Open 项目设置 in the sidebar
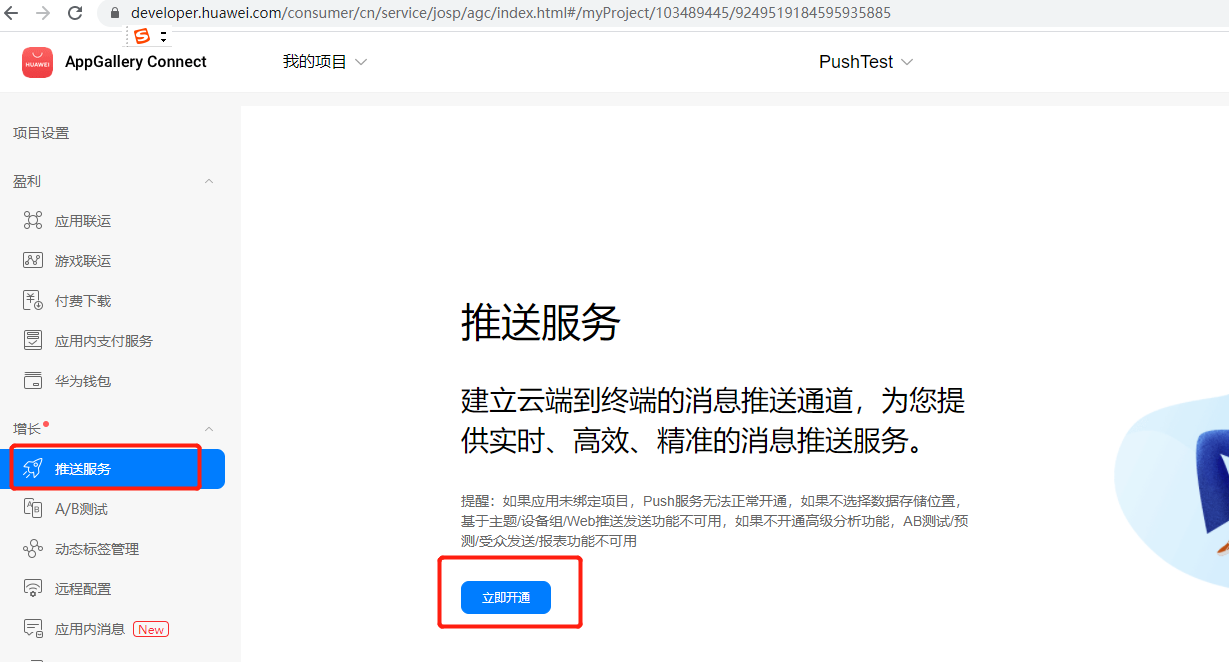Screen dimensions: 1229x662 (41, 133)
